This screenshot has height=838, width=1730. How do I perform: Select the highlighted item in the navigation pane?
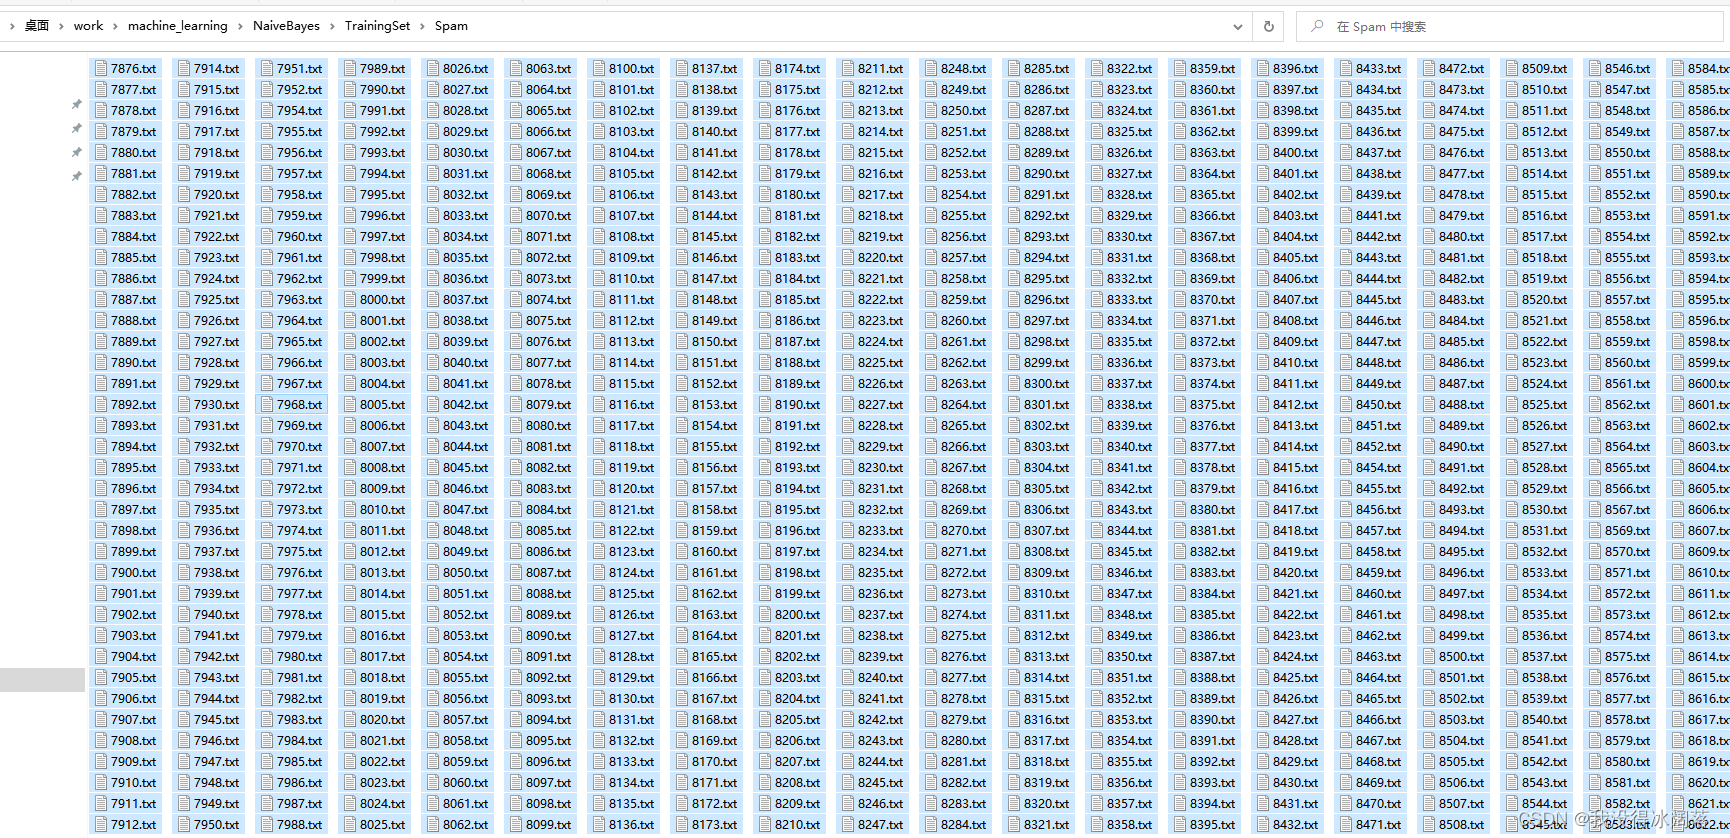(x=42, y=680)
